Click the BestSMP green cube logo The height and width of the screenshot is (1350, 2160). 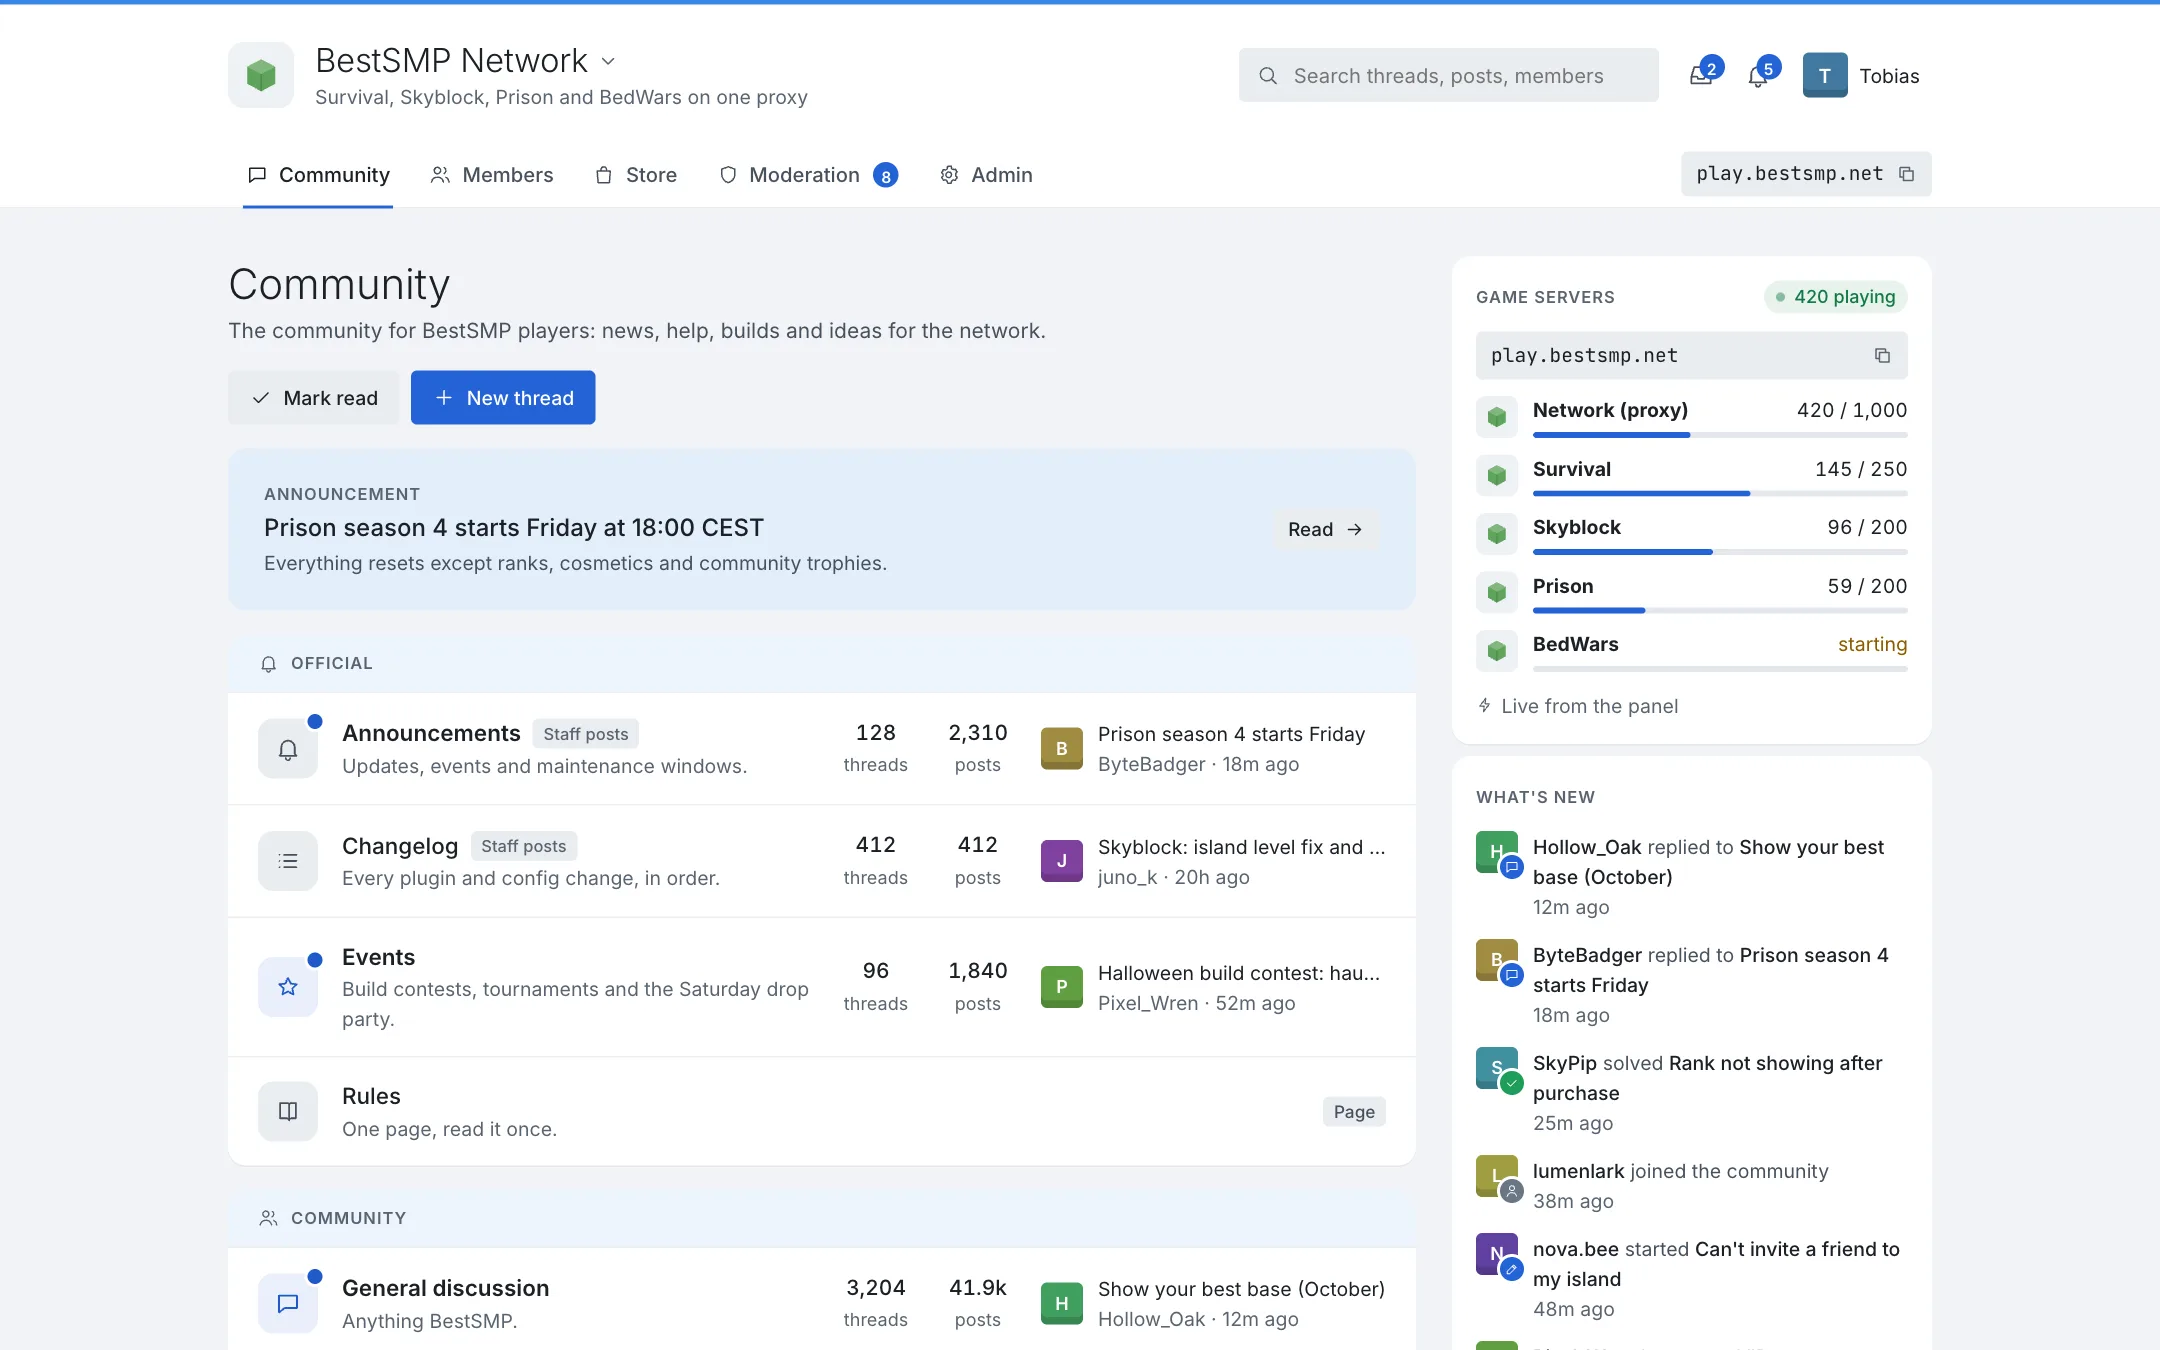point(261,75)
